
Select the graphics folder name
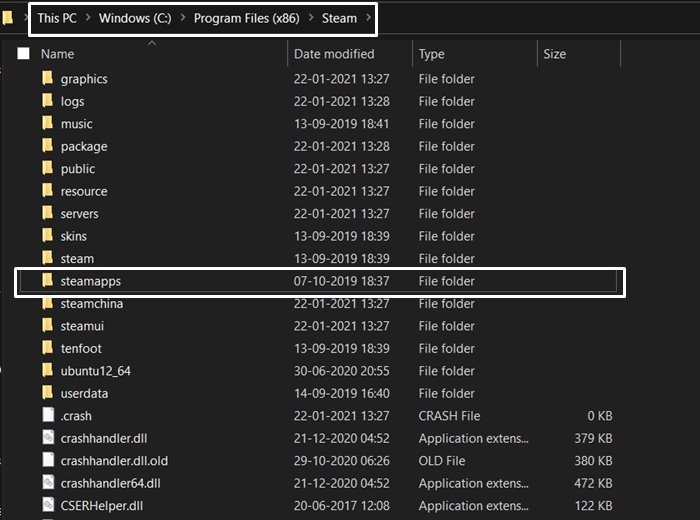pos(84,79)
